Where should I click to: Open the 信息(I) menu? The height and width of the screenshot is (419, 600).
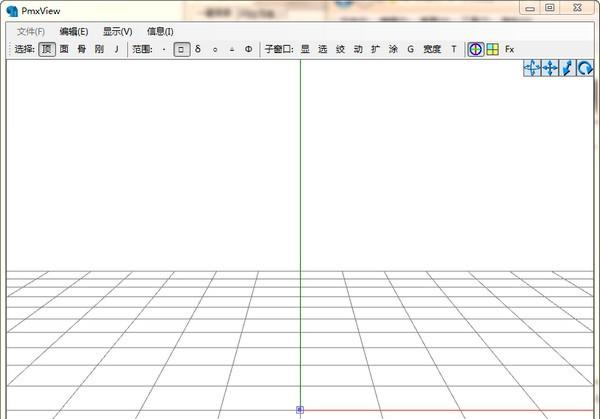[x=160, y=31]
